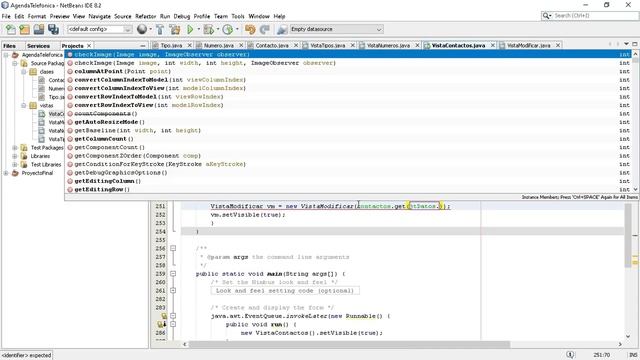Close the Projects panel tab
The width and height of the screenshot is (640, 360).
tap(89, 46)
